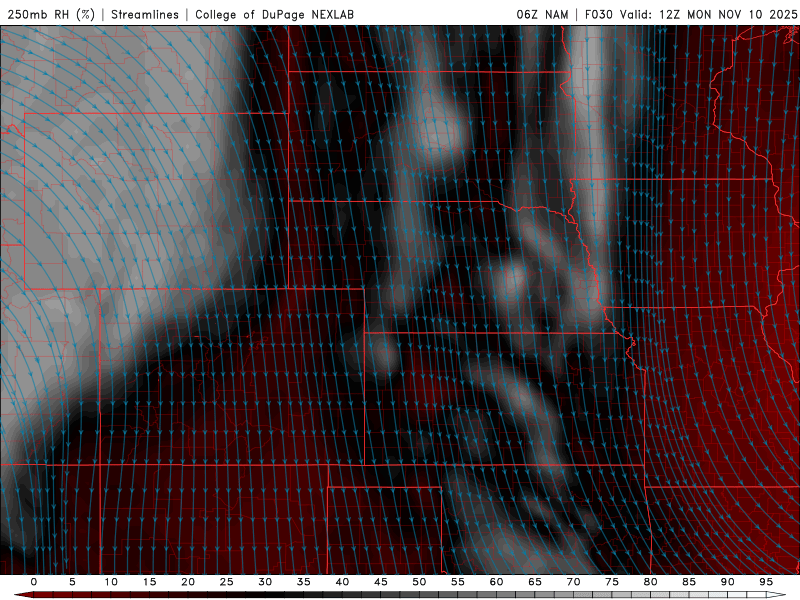The image size is (800, 600).
Task: Click the '35' label on the legend
Action: pos(304,582)
